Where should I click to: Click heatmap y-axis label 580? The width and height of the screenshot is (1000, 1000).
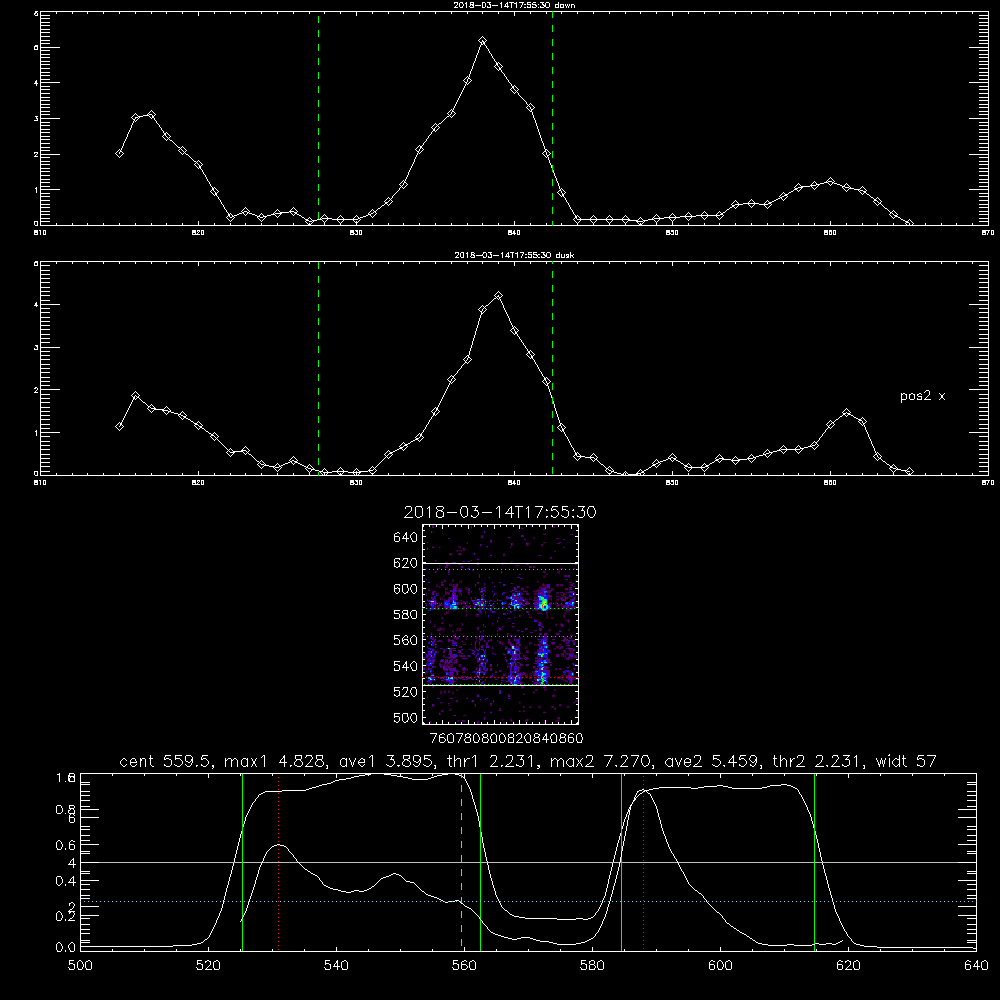406,615
